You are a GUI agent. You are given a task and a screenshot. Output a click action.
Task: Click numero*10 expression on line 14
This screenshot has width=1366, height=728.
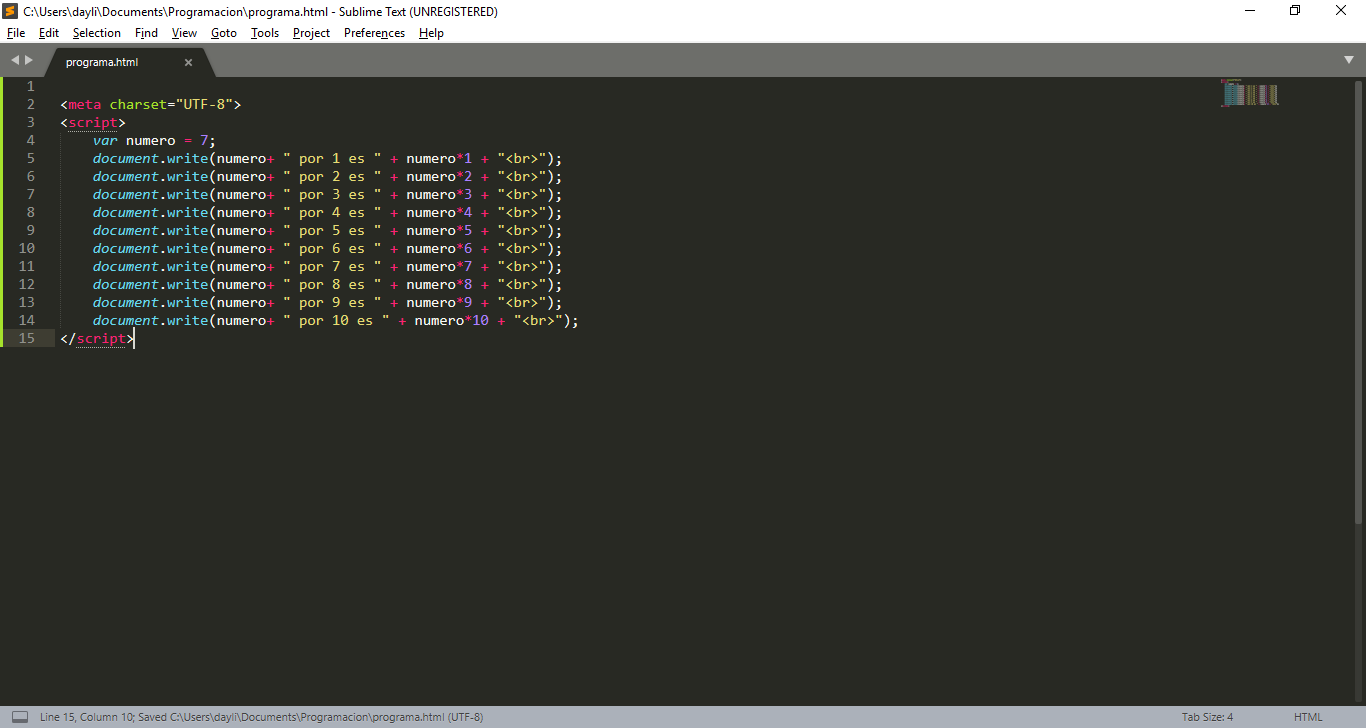(452, 320)
